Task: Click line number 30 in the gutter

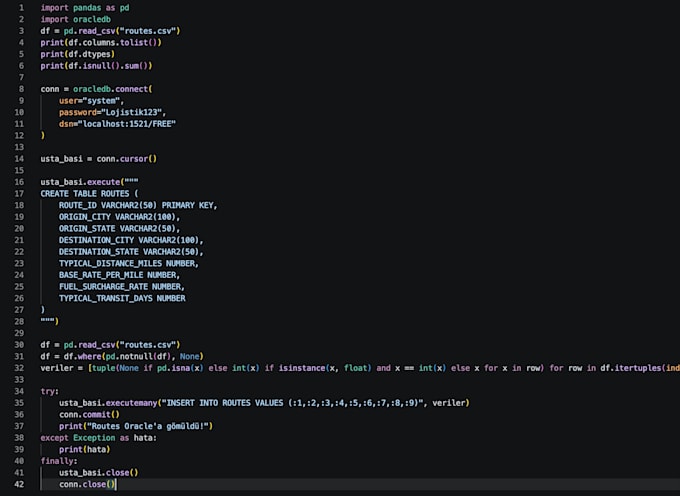Action: pyautogui.click(x=19, y=345)
